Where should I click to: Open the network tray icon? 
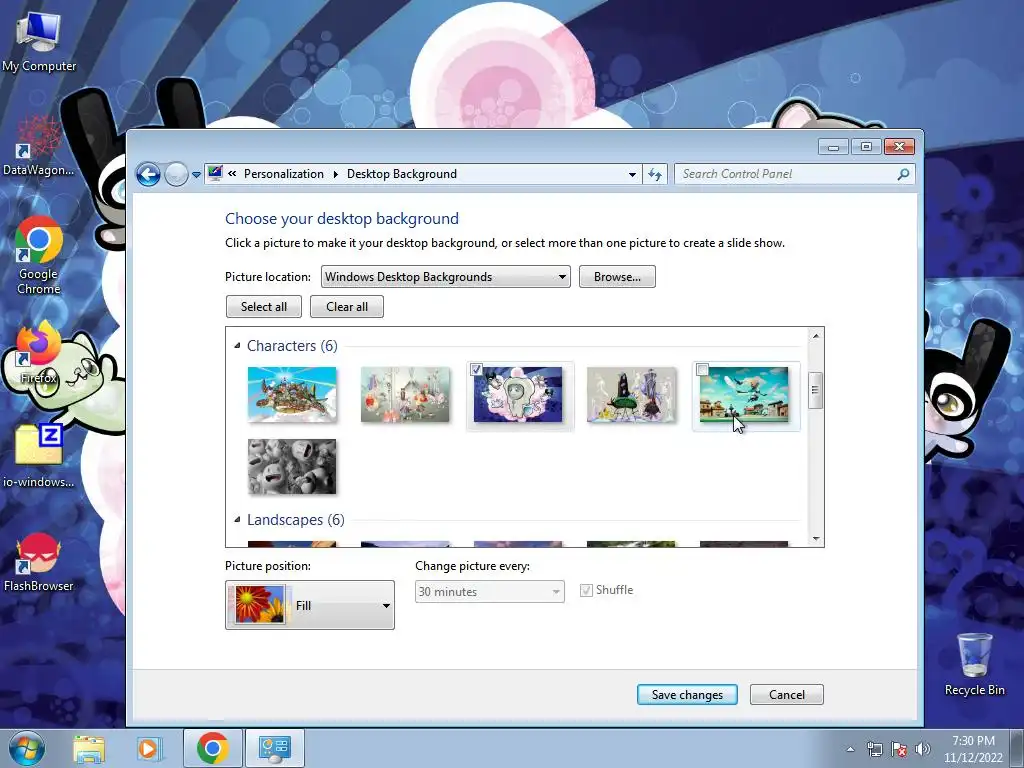click(874, 749)
